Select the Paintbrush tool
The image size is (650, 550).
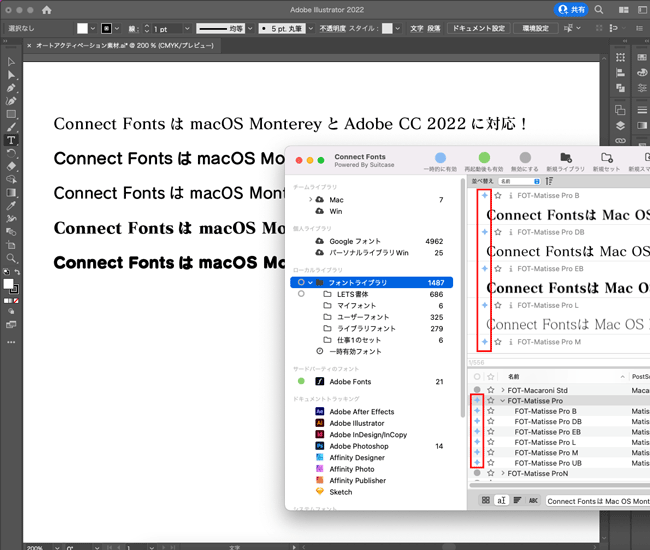11,127
